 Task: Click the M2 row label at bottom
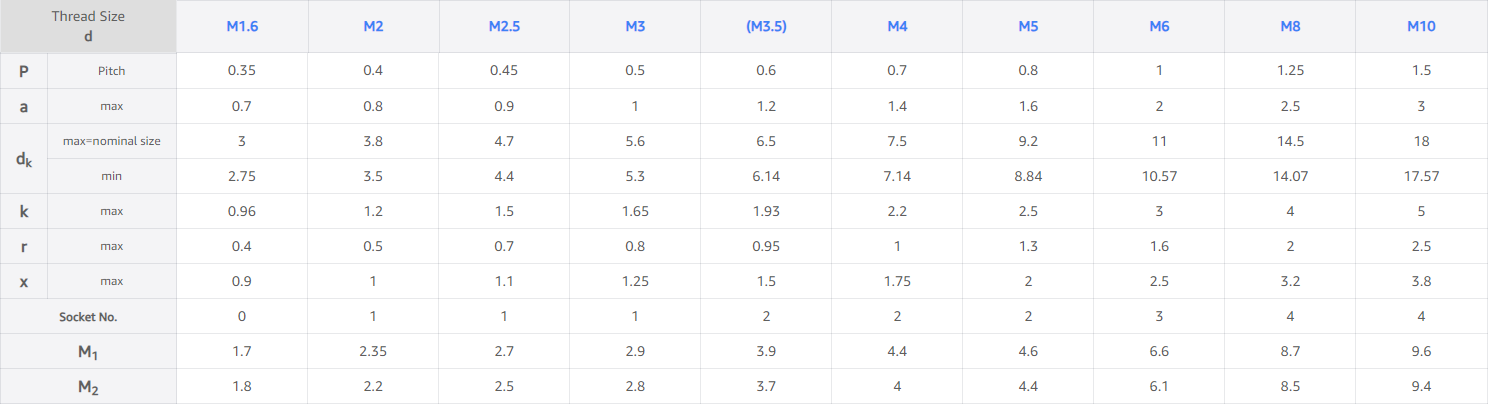pos(88,386)
